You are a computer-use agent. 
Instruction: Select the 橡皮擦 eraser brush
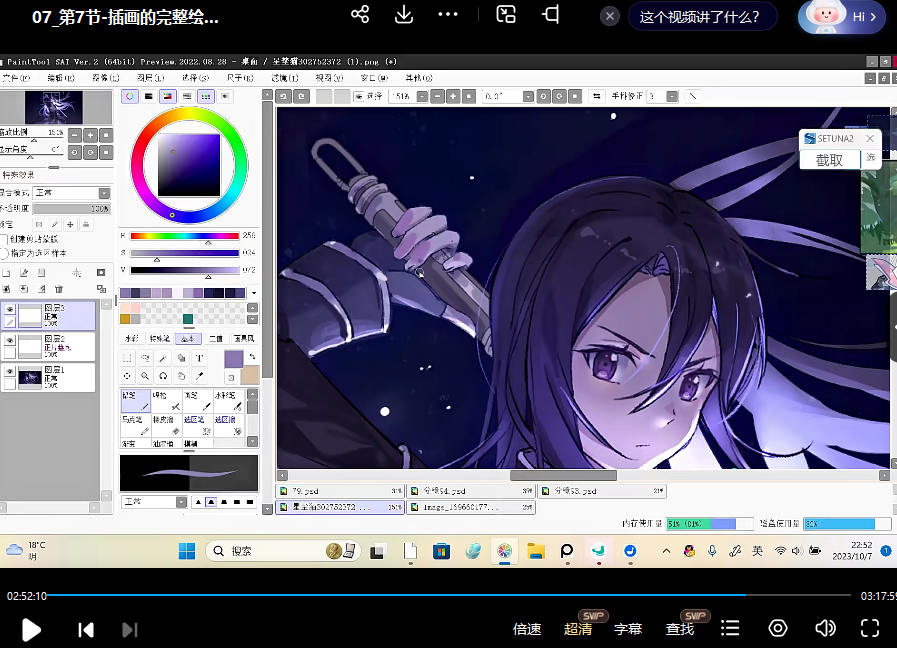coord(165,426)
